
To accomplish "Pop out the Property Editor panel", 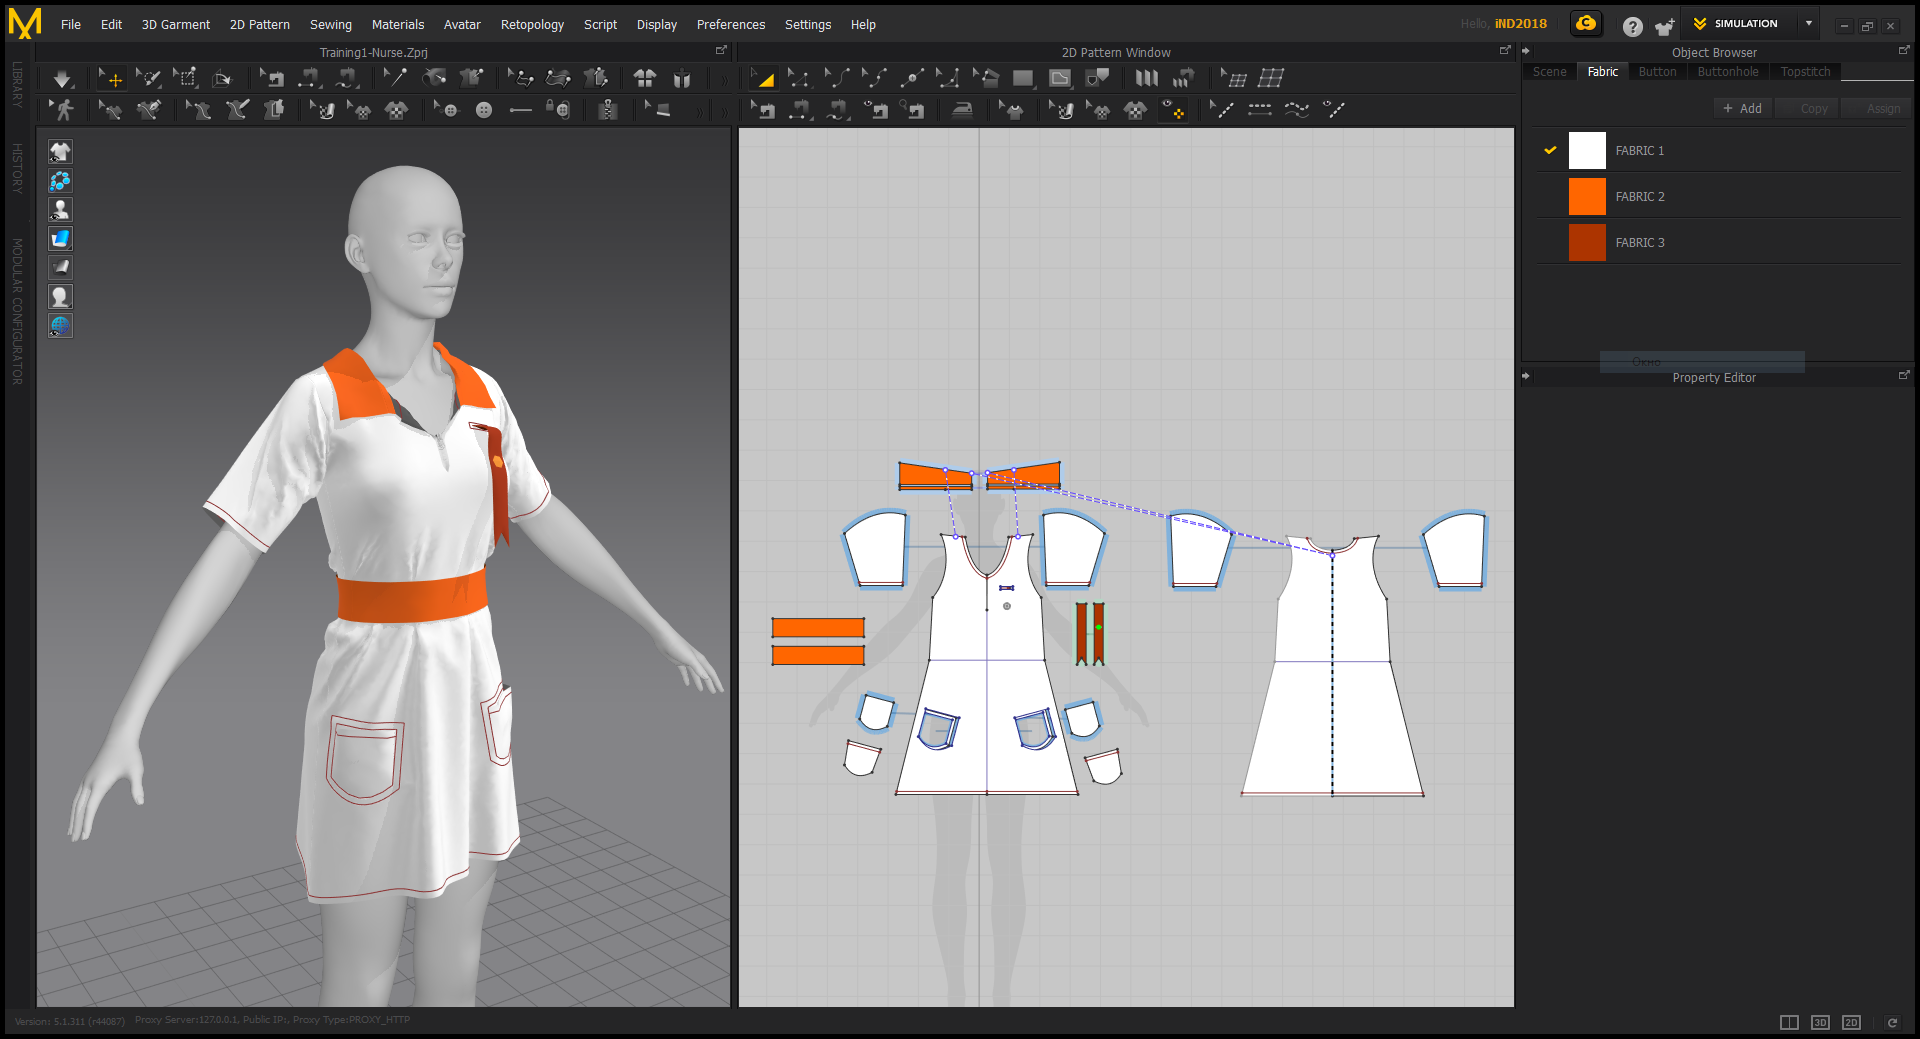I will pos(1904,375).
